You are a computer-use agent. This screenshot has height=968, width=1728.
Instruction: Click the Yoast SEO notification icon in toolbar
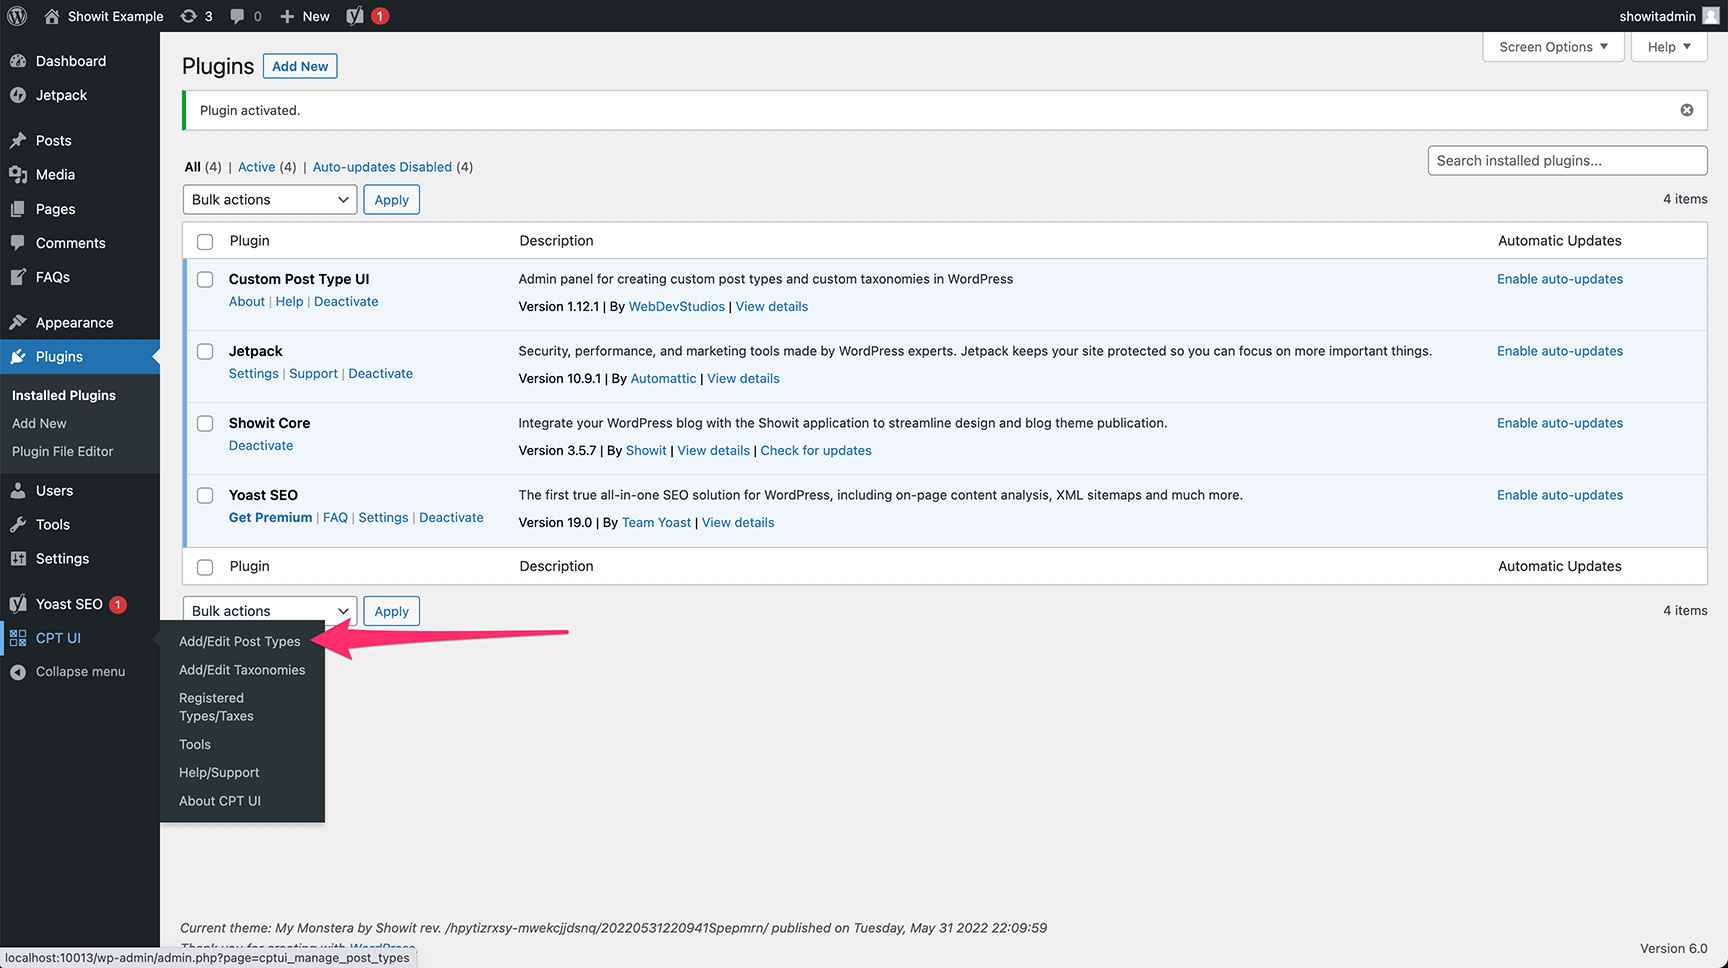355,15
